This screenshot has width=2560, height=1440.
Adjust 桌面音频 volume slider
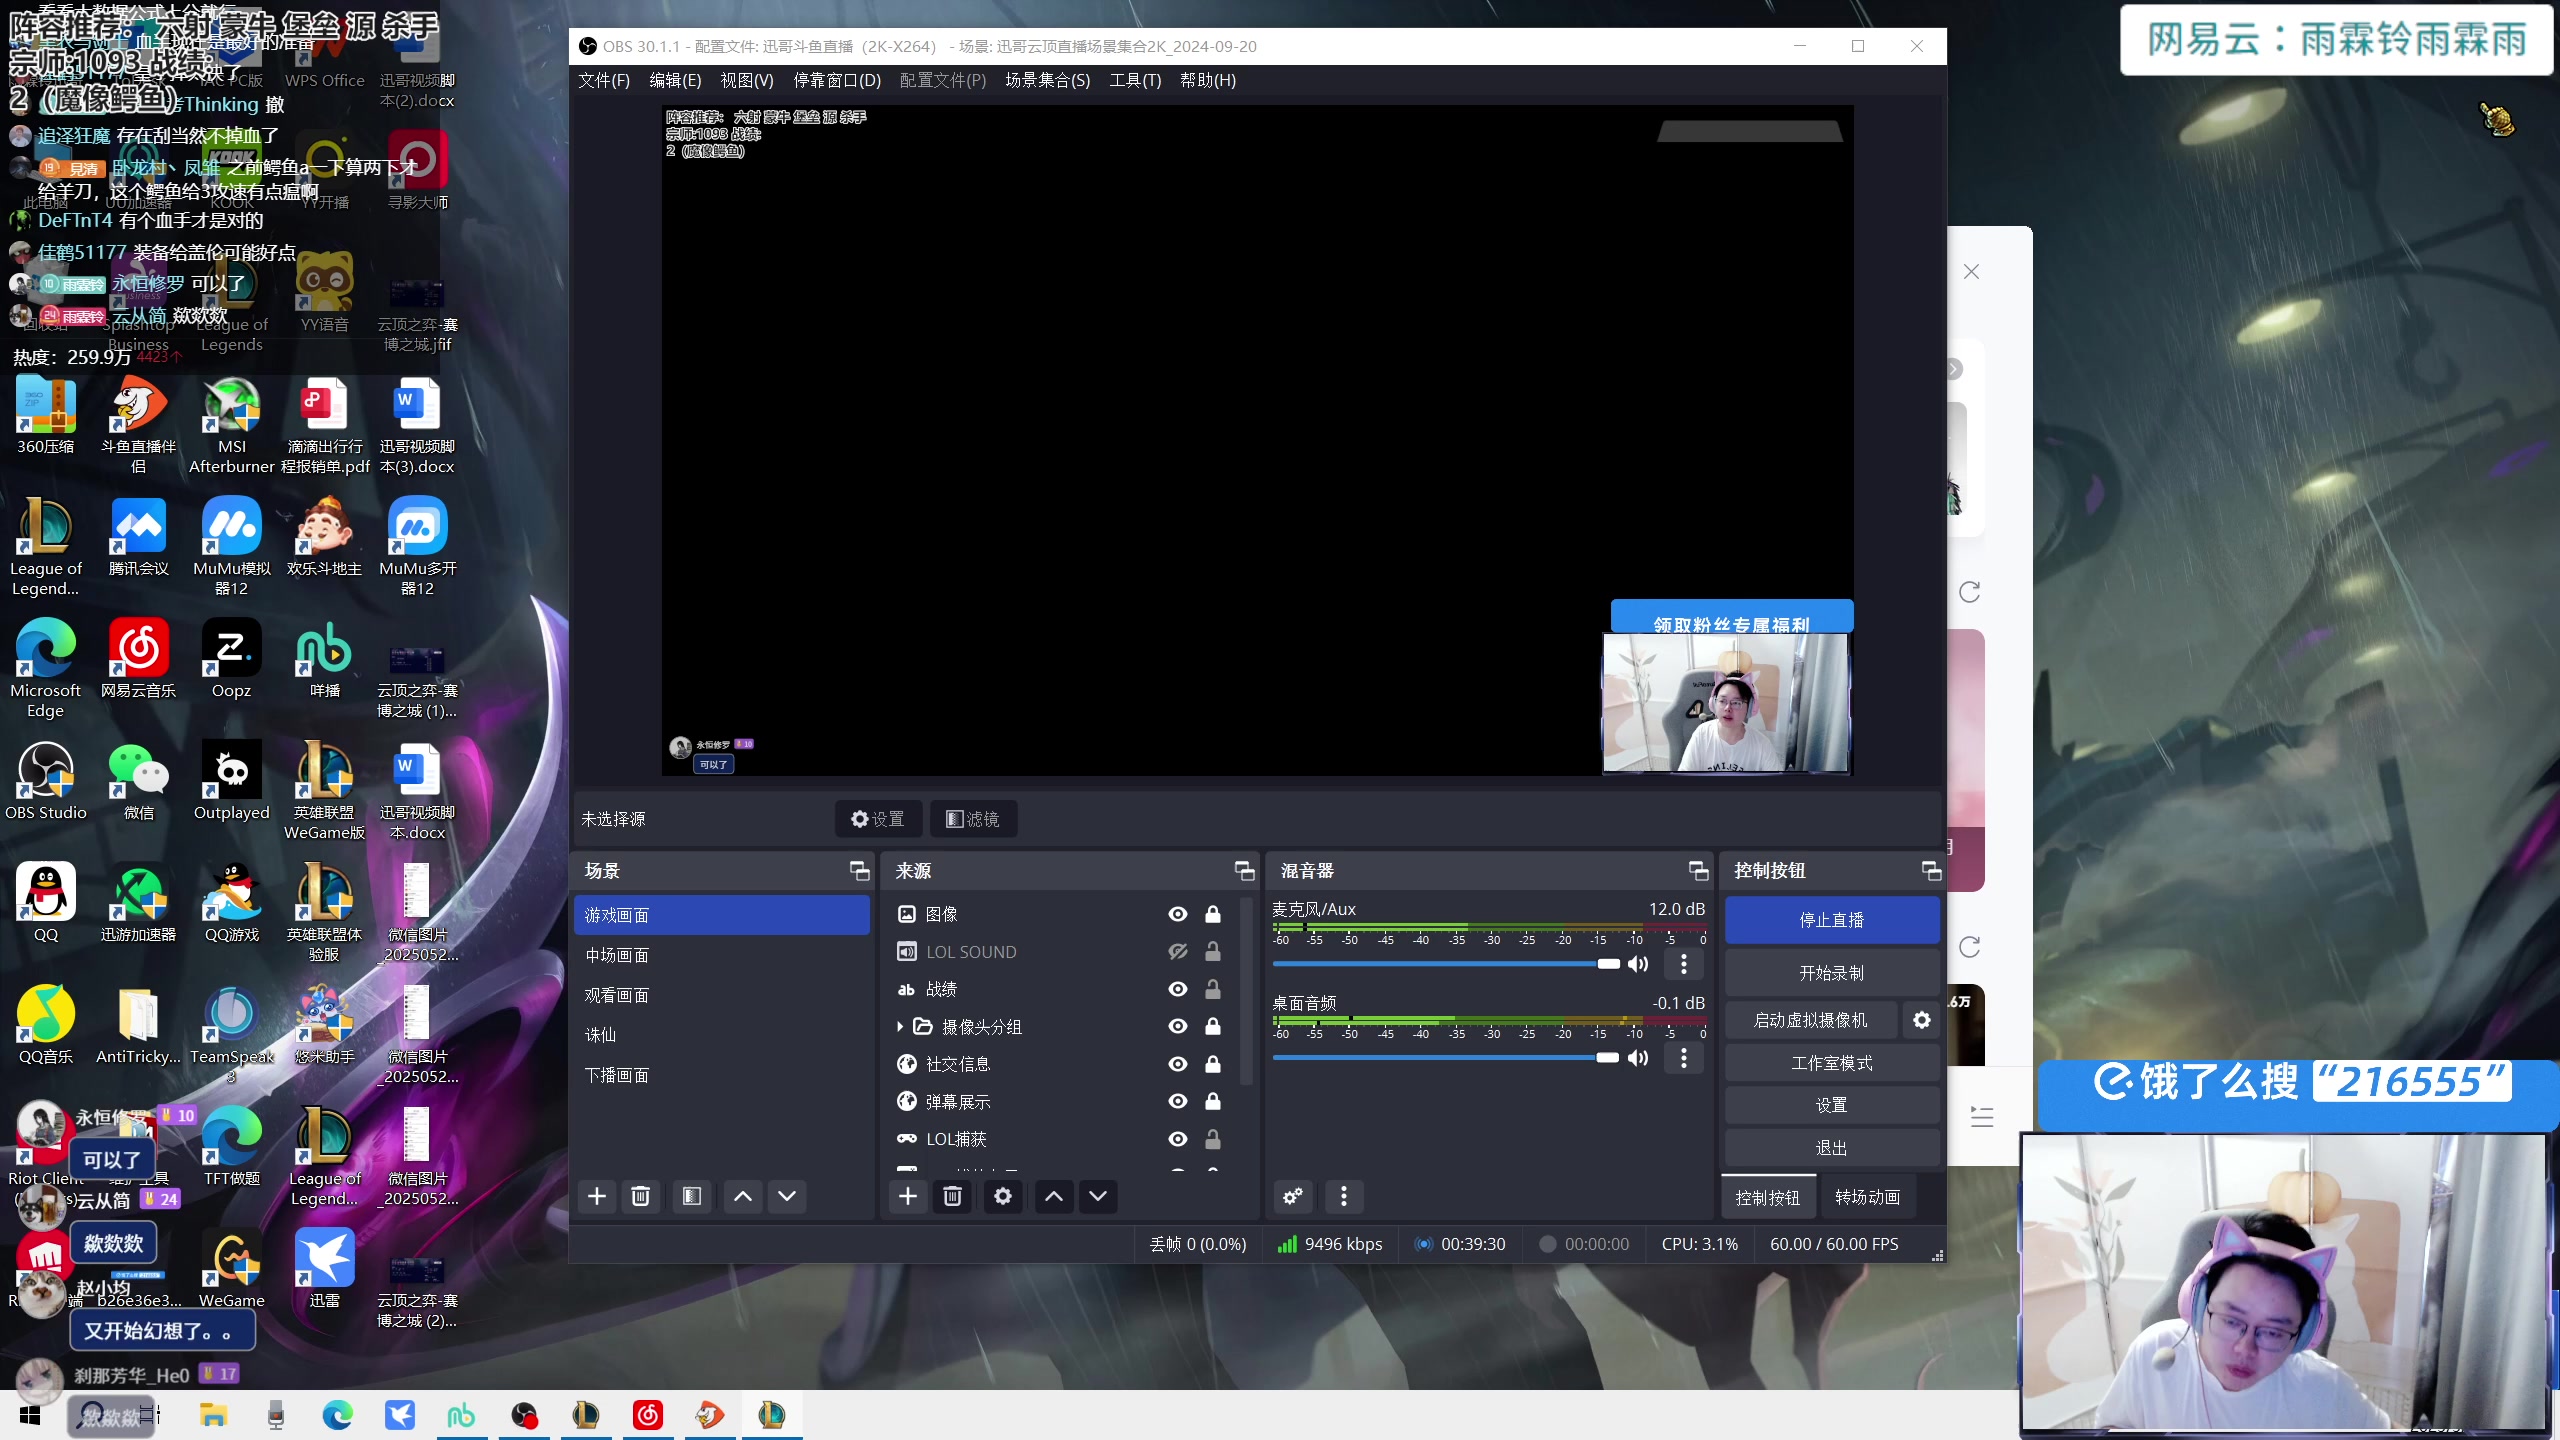pos(1446,1058)
